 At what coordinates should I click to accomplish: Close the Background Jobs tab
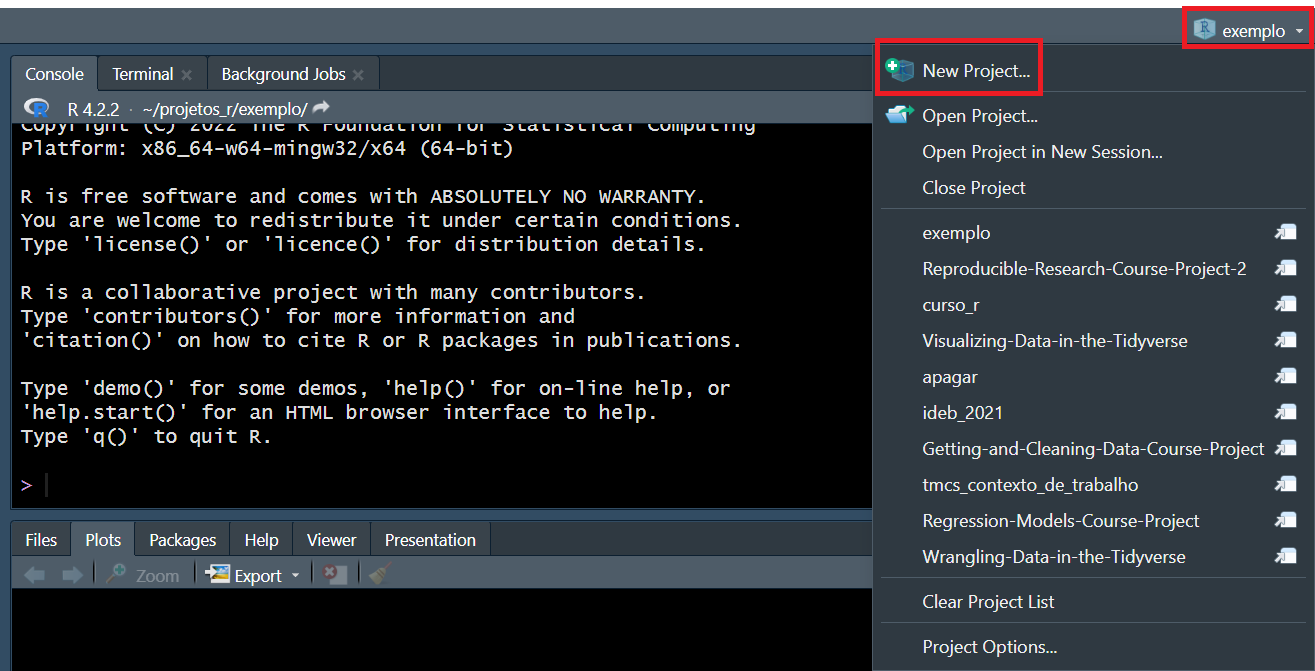[x=358, y=75]
